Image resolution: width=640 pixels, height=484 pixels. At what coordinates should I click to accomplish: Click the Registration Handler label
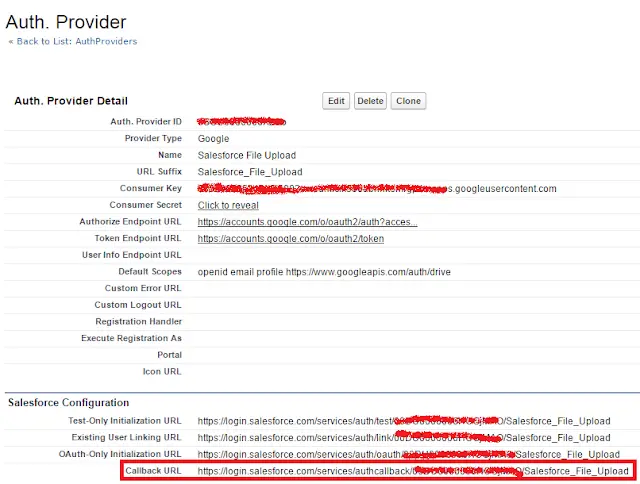(138, 322)
